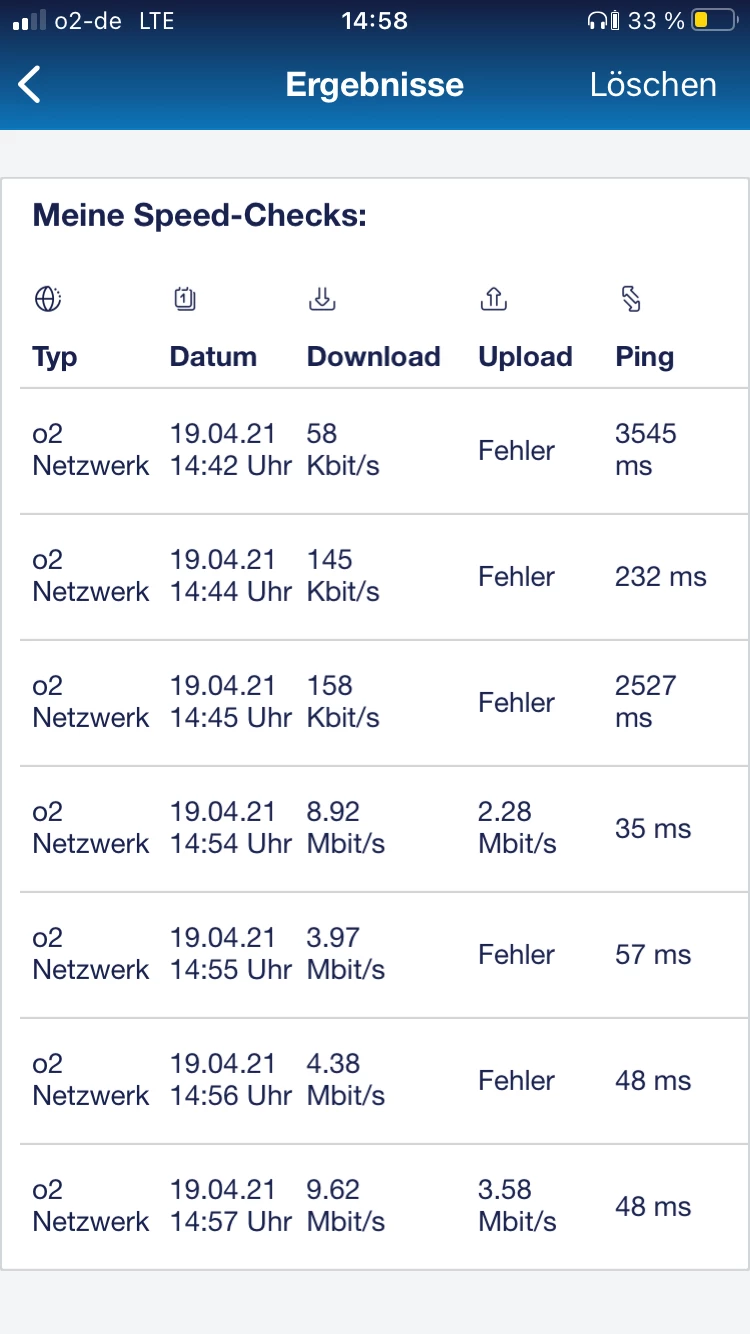Tap the ping icon above Ping

point(631,298)
